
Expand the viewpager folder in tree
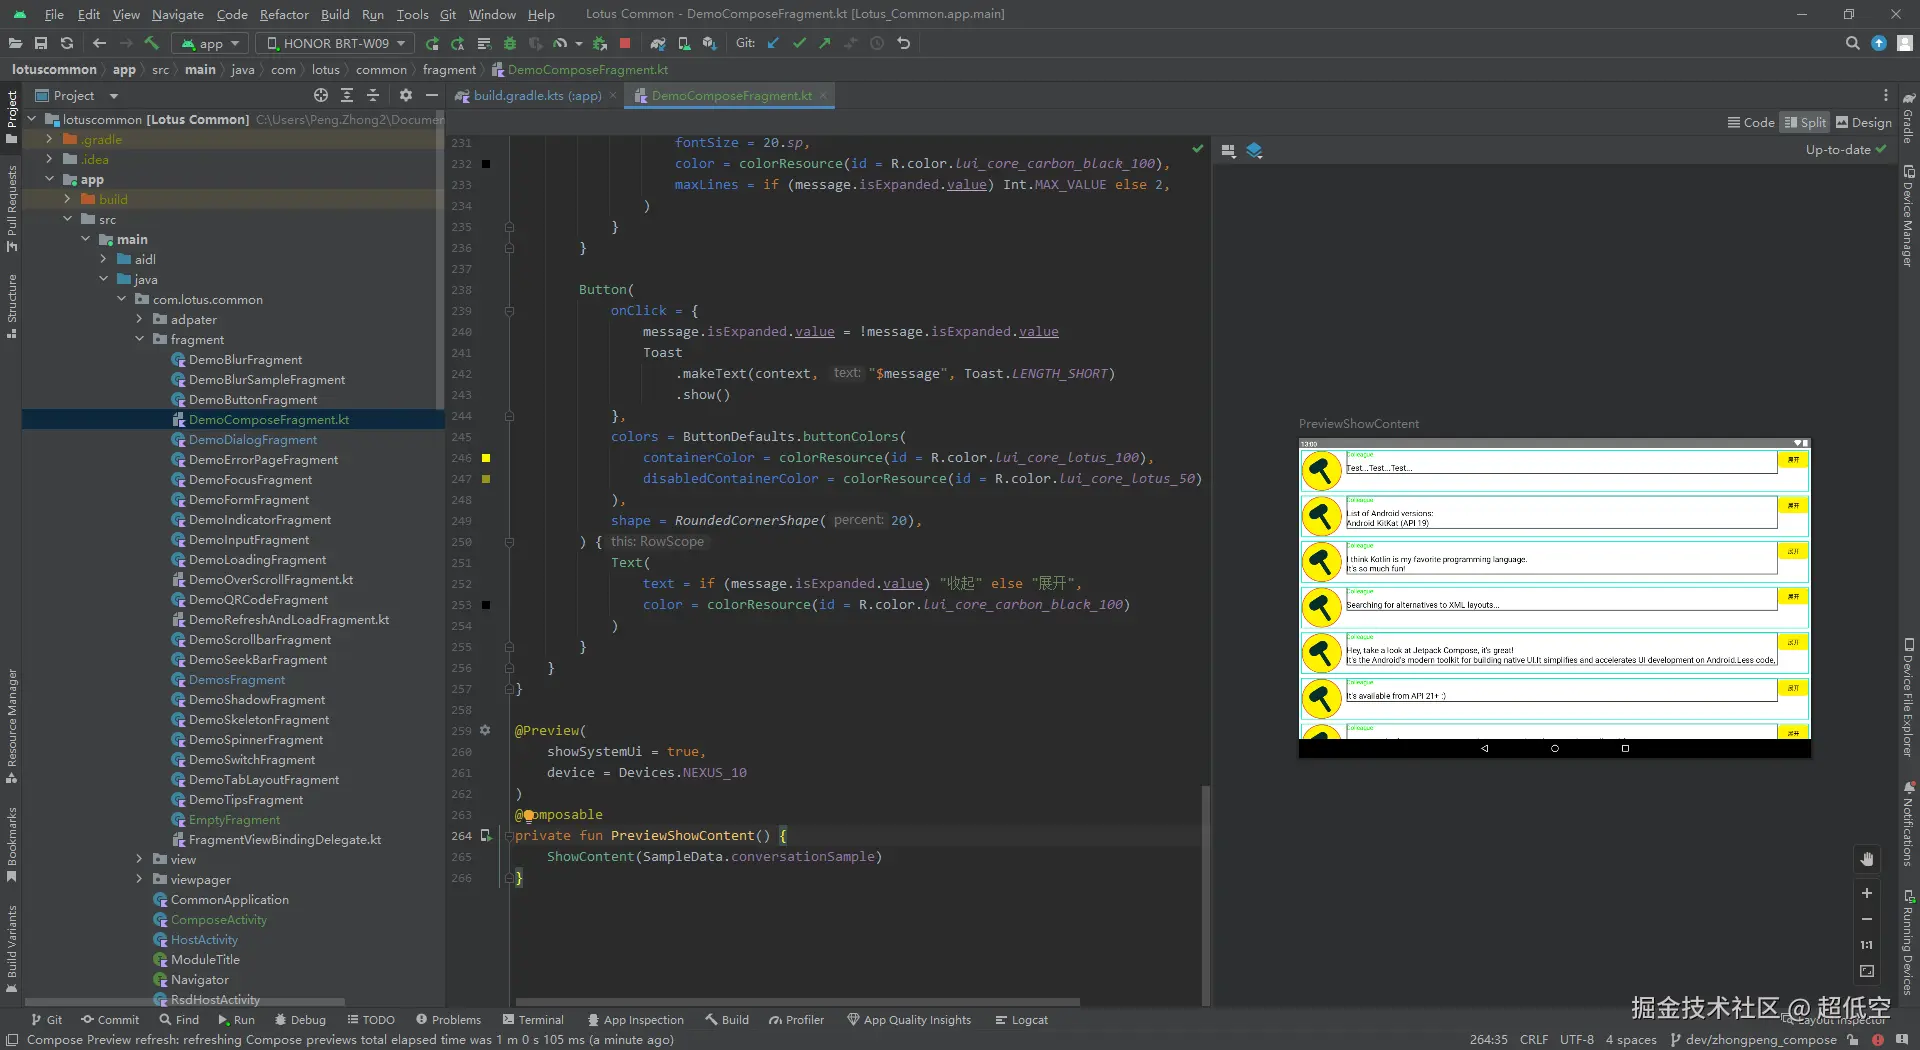(139, 879)
